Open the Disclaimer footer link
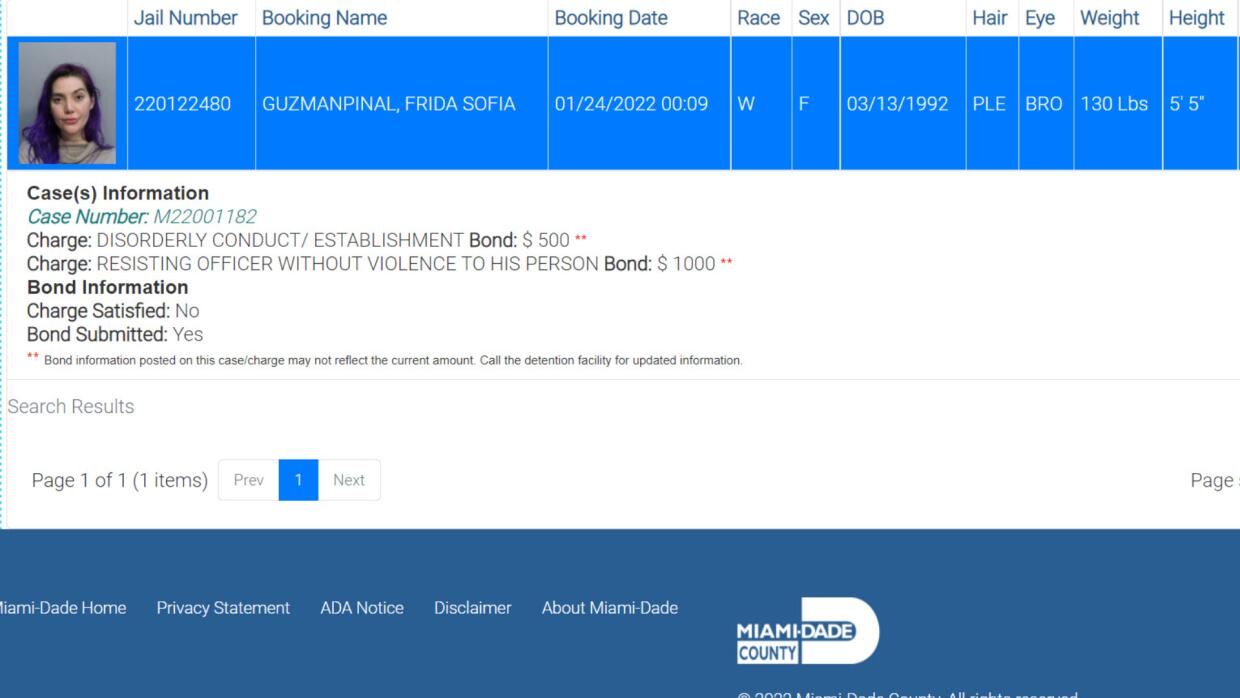1240x698 pixels. click(472, 608)
